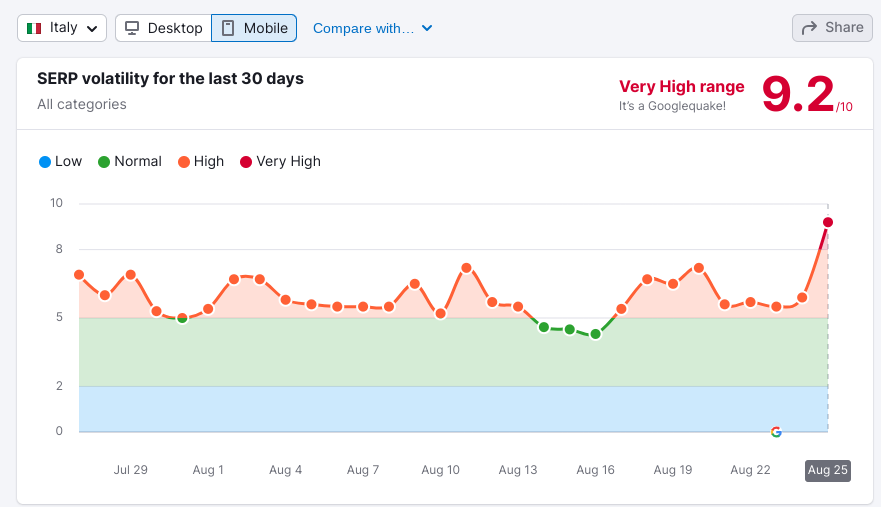Switch to Desktop device view
The image size is (881, 507).
point(164,28)
